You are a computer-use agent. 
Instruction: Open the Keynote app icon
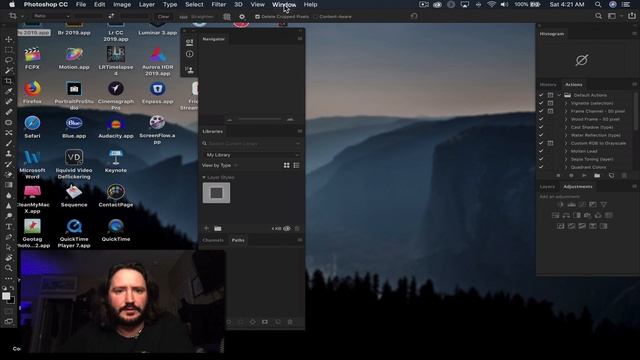(x=116, y=157)
